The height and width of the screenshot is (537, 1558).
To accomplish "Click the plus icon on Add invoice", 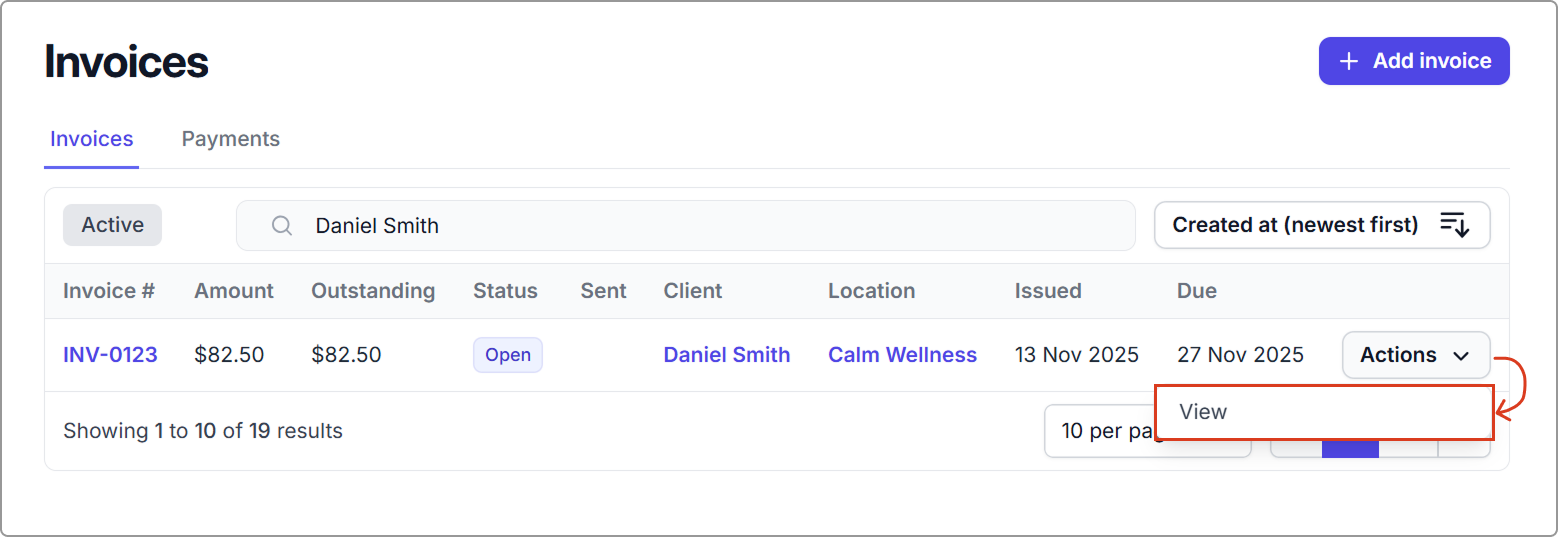I will (x=1349, y=61).
